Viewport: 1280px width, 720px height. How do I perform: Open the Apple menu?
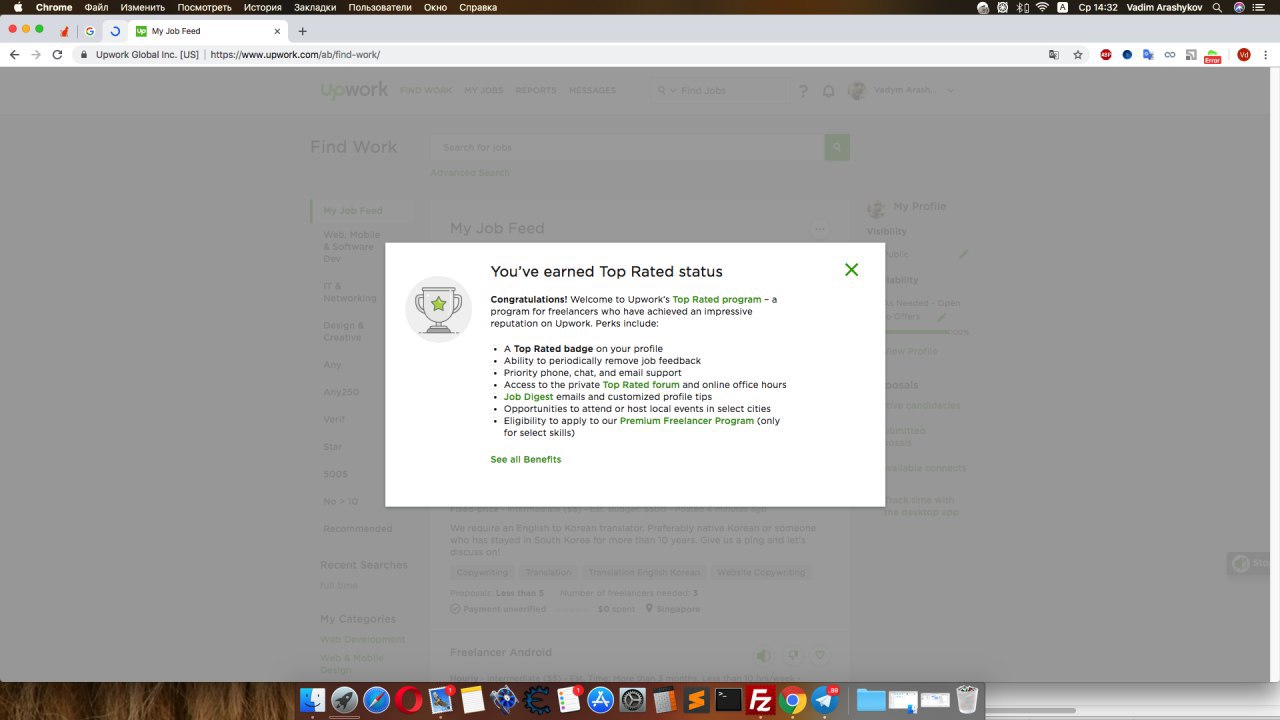pos(17,7)
